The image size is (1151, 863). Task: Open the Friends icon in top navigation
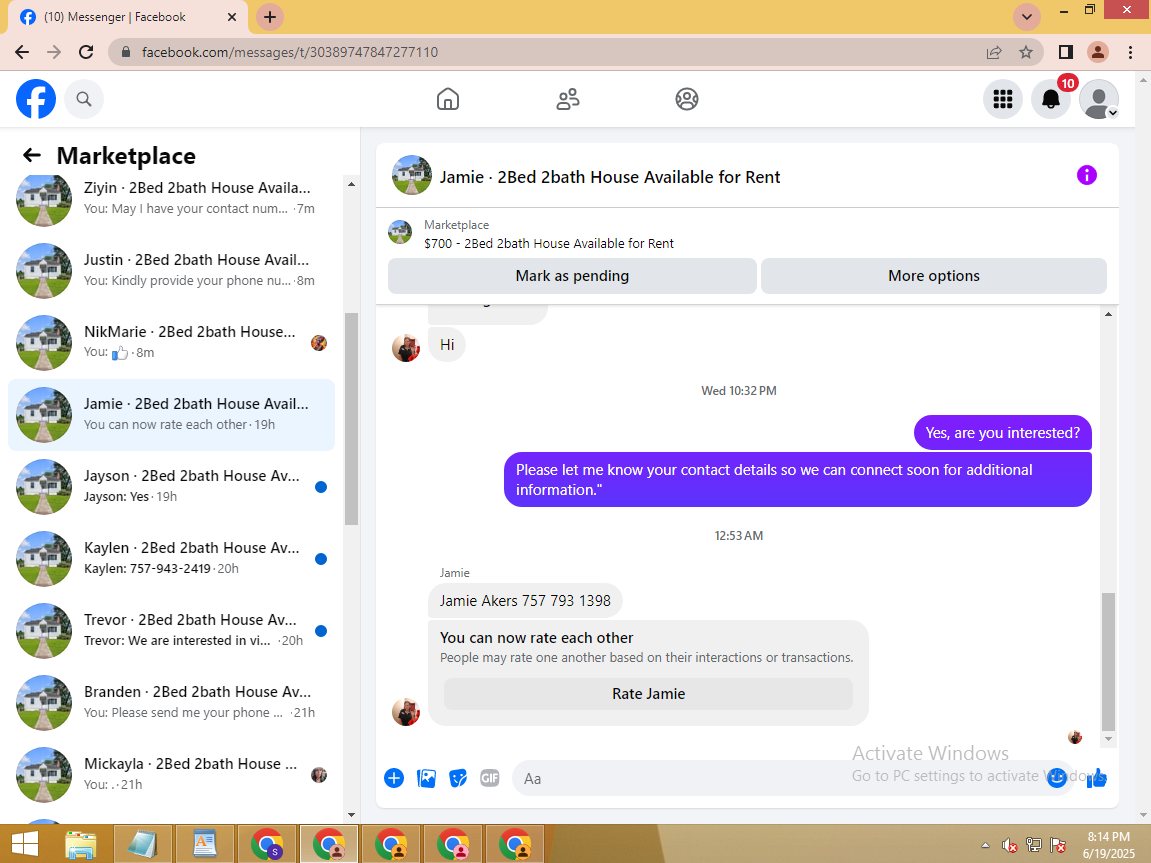(x=567, y=99)
